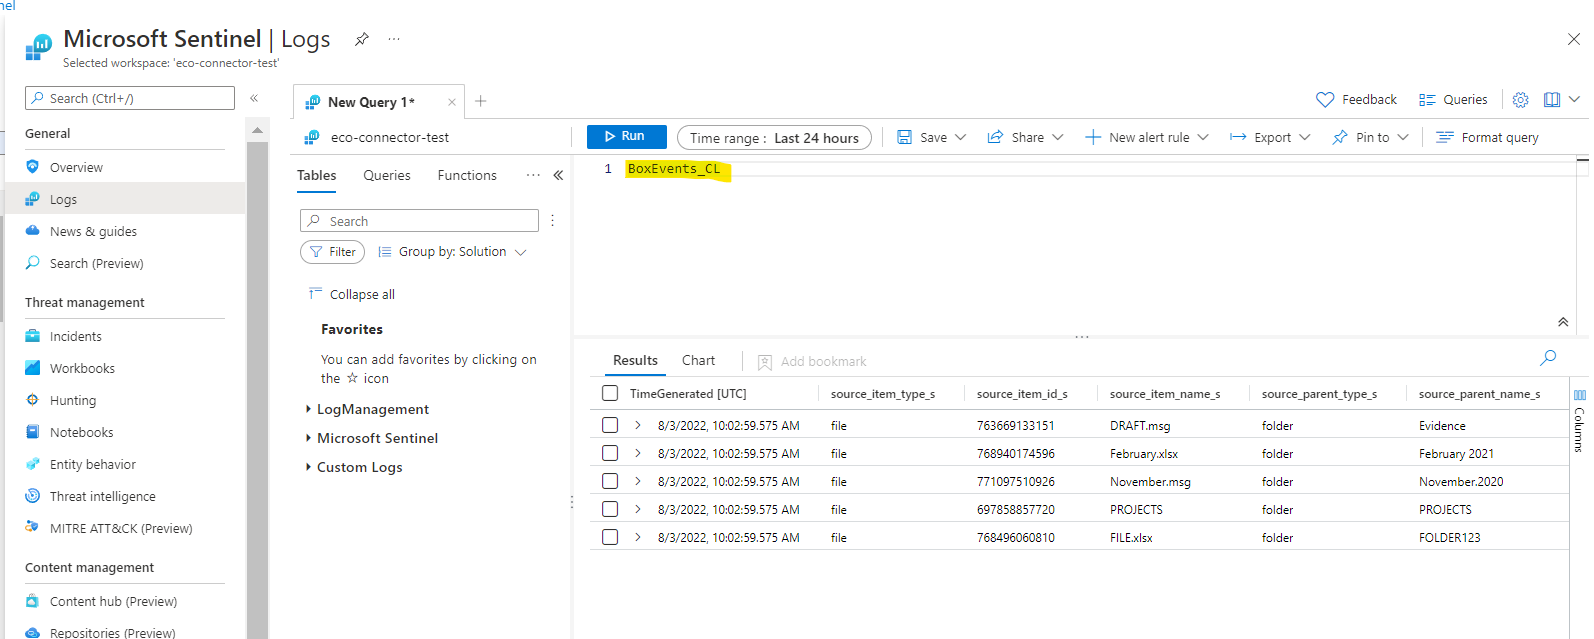Expand the Microsoft Sentinel table group
Viewport: 1594px width, 639px height.
372,438
